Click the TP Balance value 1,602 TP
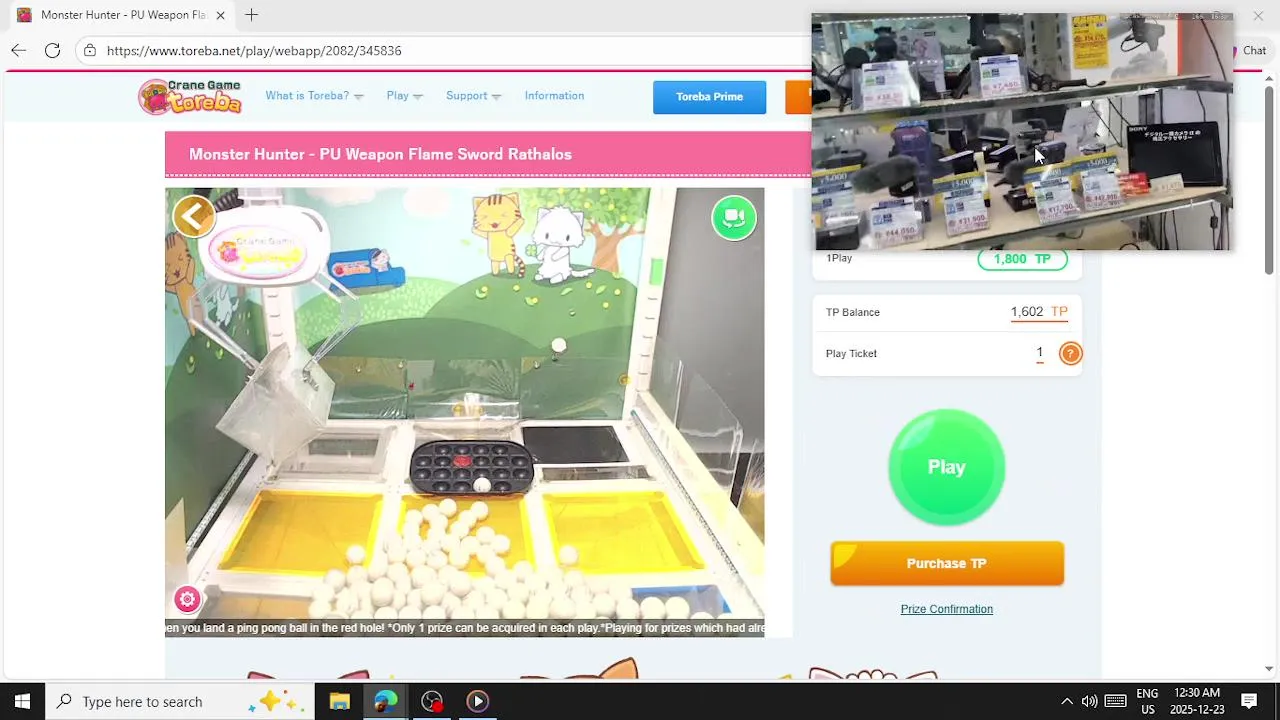The image size is (1280, 720). pos(1039,312)
